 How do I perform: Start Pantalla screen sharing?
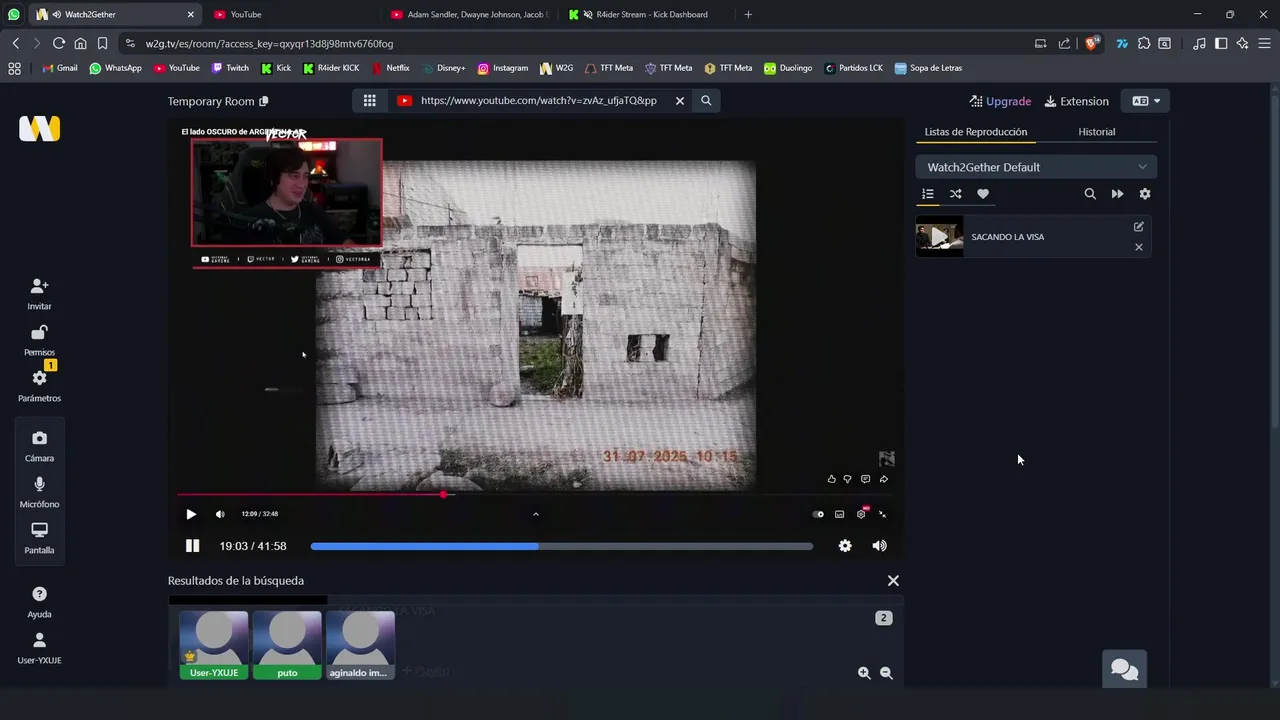[x=39, y=538]
